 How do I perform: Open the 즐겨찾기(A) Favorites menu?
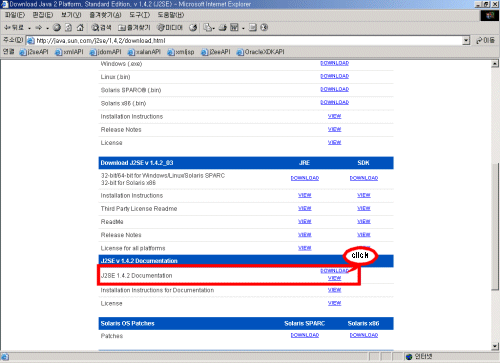coord(105,15)
